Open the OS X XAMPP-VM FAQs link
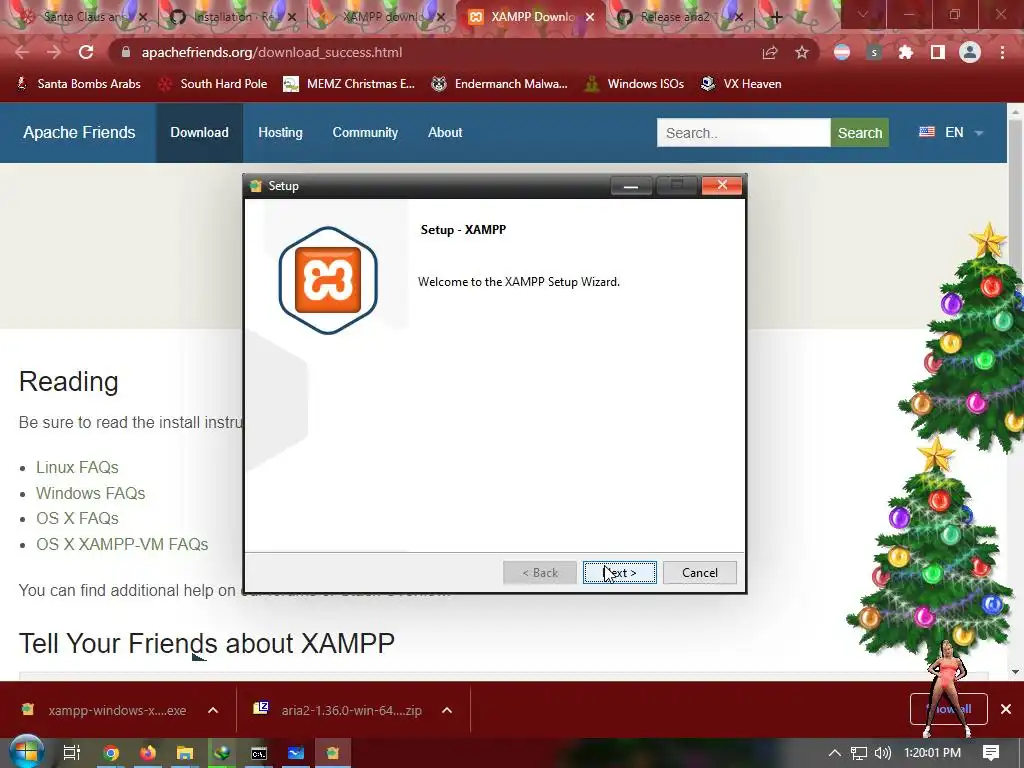 pos(122,544)
